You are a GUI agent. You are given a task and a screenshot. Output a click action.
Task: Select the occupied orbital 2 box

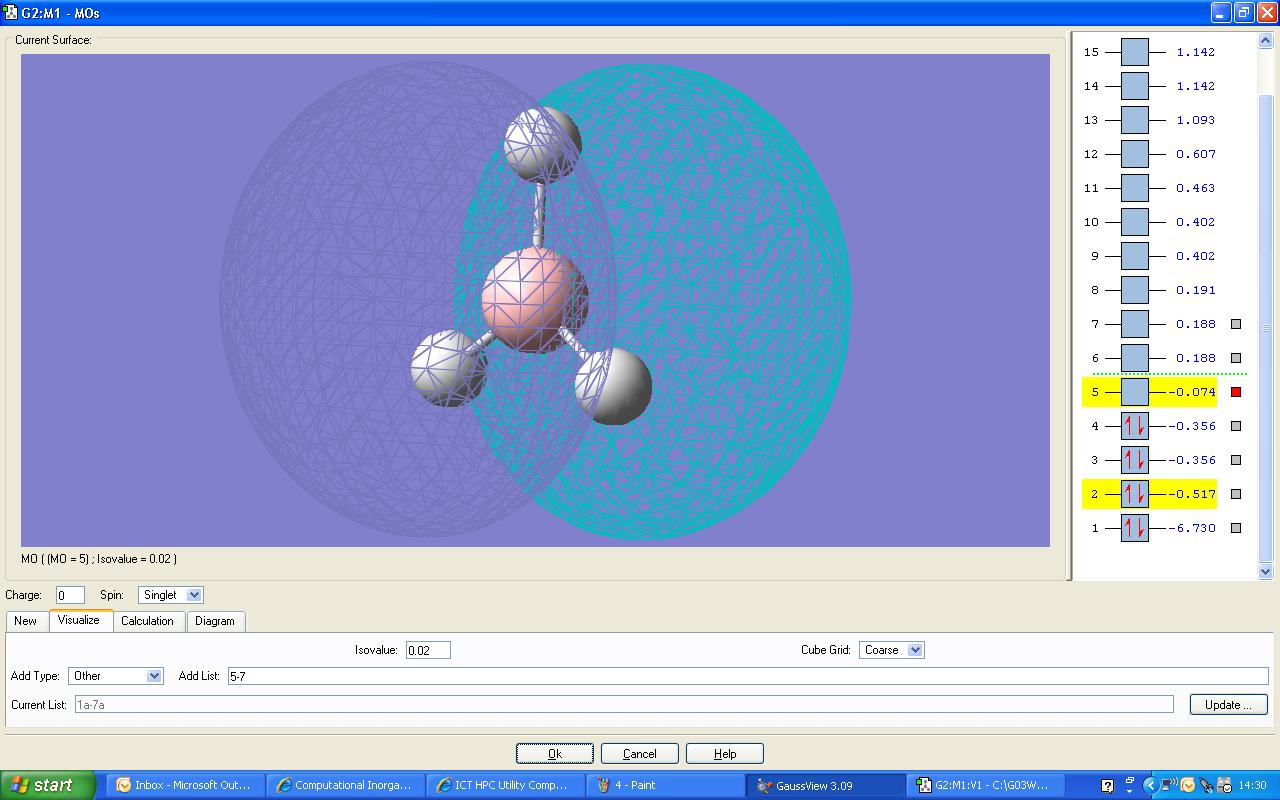[1134, 494]
